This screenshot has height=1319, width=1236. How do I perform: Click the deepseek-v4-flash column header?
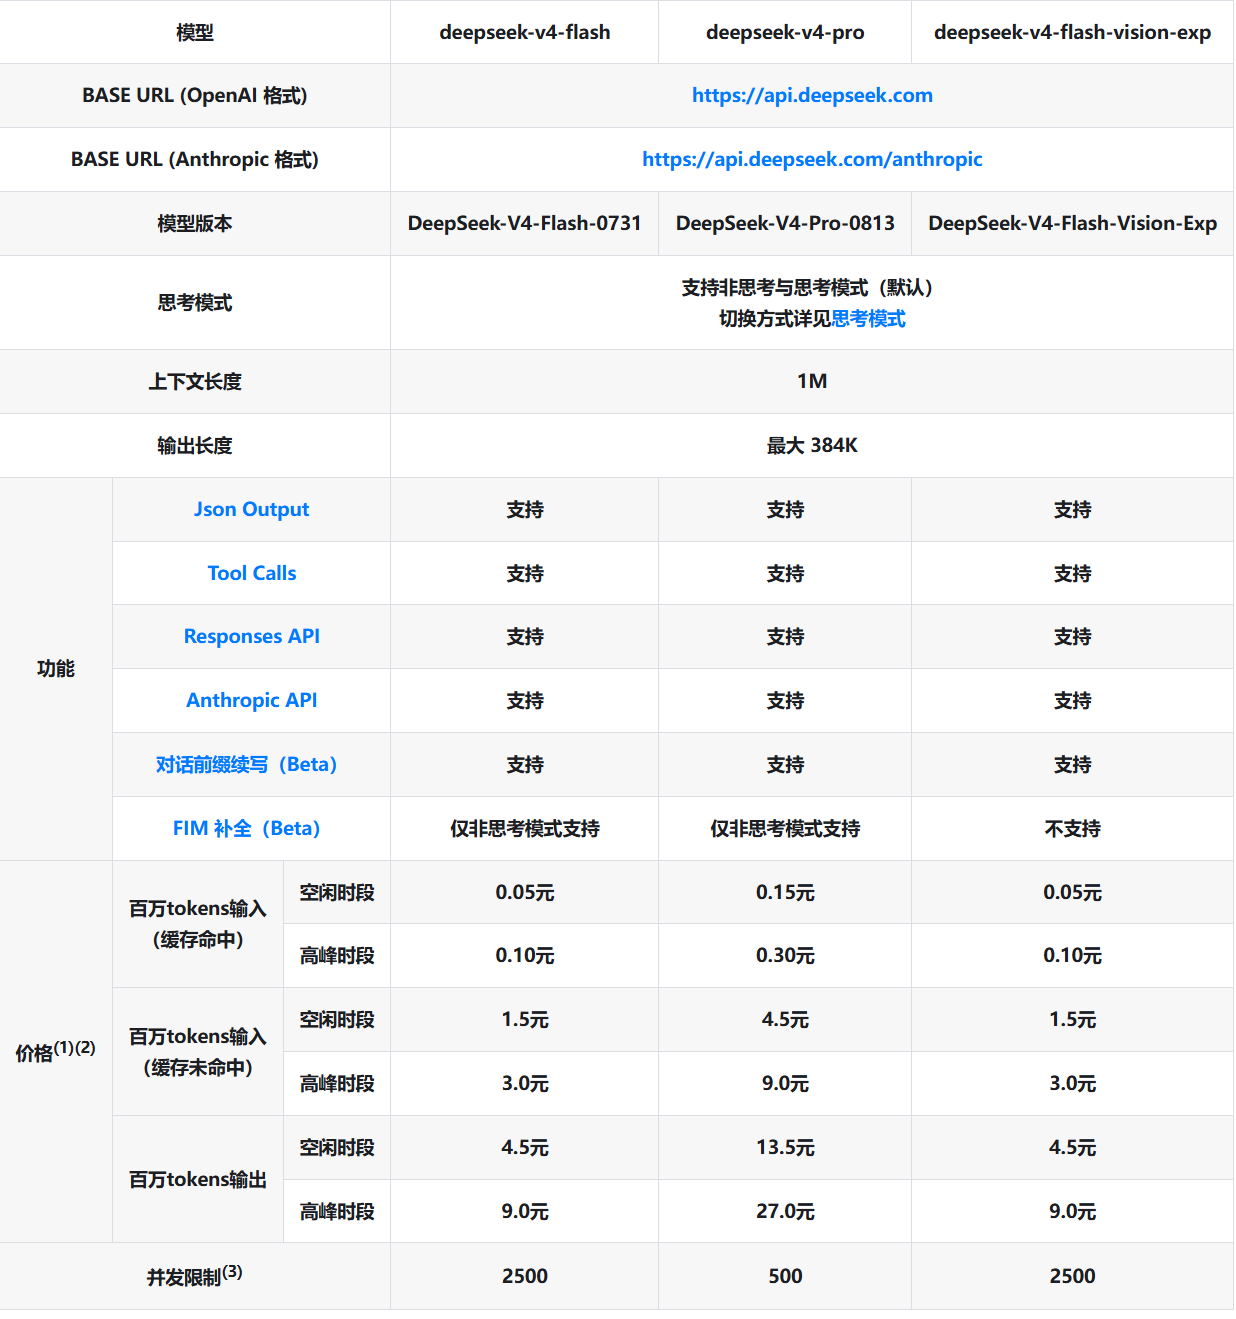[525, 33]
